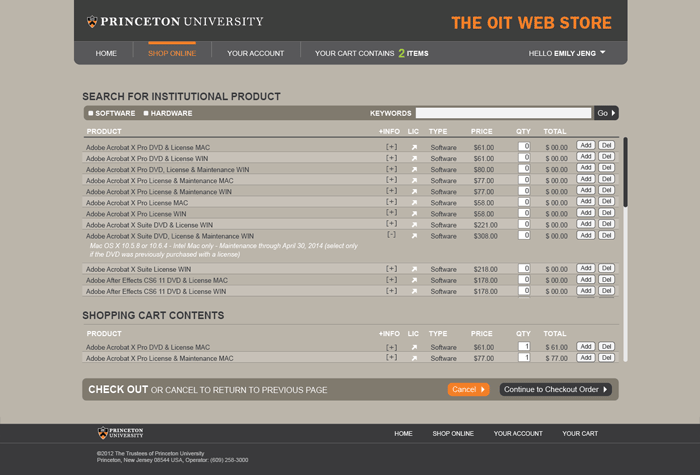700x475 pixels.
Task: Open license arrow for Adobe Acrobat X Suite License WIN
Action: [x=414, y=269]
